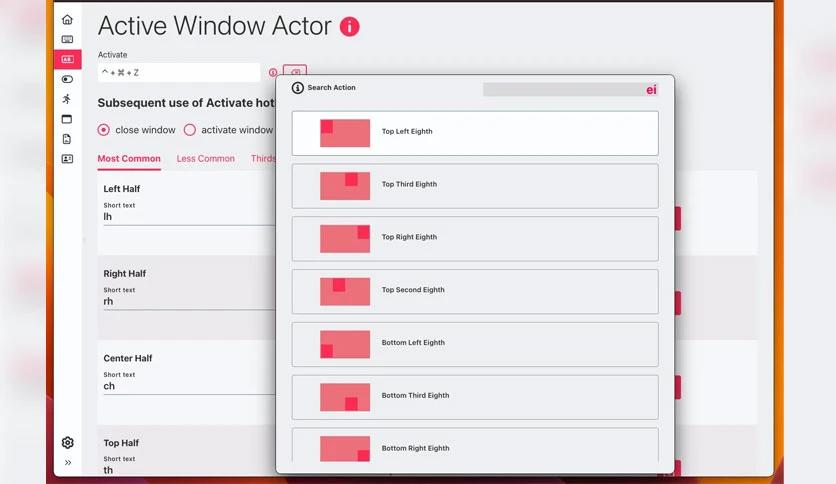
Task: Switch to the Thirds tab
Action: pos(263,159)
